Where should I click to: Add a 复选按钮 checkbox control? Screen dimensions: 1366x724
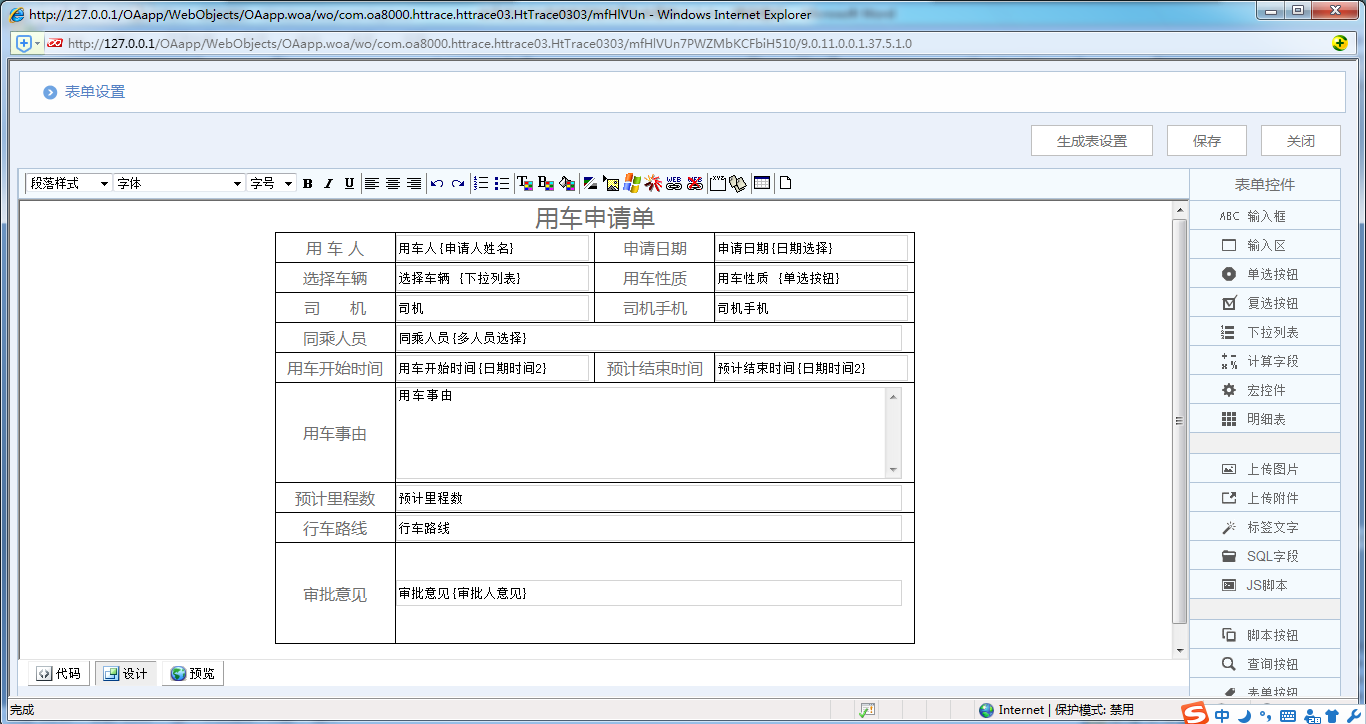tap(1264, 303)
